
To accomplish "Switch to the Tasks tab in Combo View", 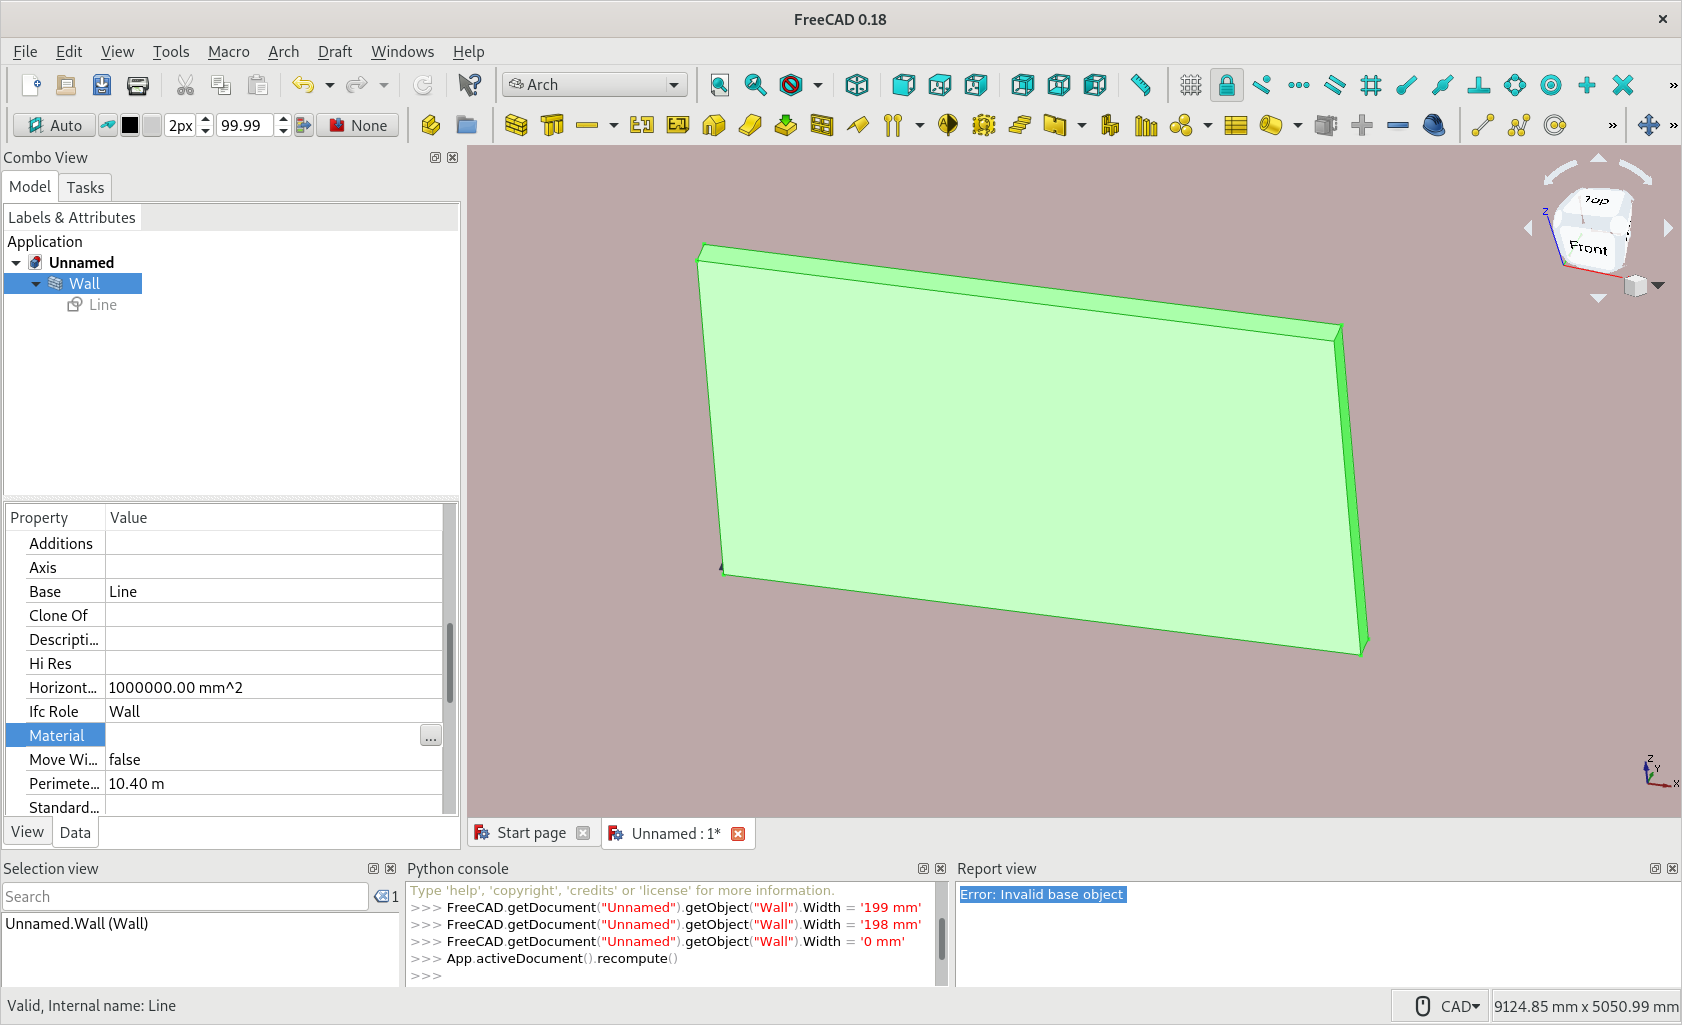I will (85, 187).
